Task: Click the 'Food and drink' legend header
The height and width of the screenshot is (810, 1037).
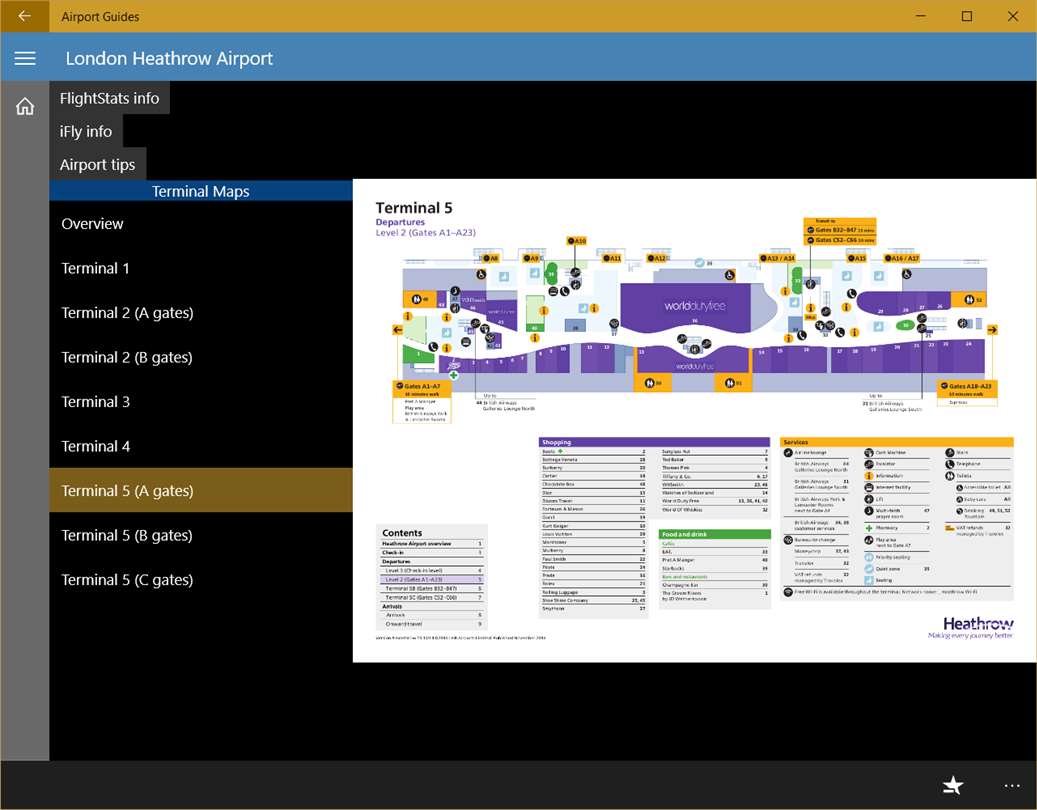Action: pyautogui.click(x=714, y=534)
